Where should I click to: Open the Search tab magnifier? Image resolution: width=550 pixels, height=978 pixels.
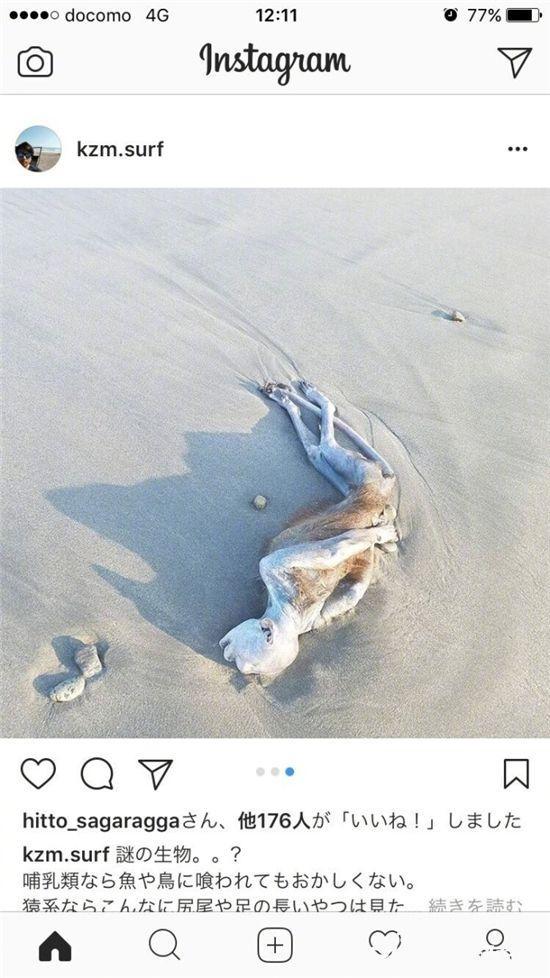[x=165, y=945]
